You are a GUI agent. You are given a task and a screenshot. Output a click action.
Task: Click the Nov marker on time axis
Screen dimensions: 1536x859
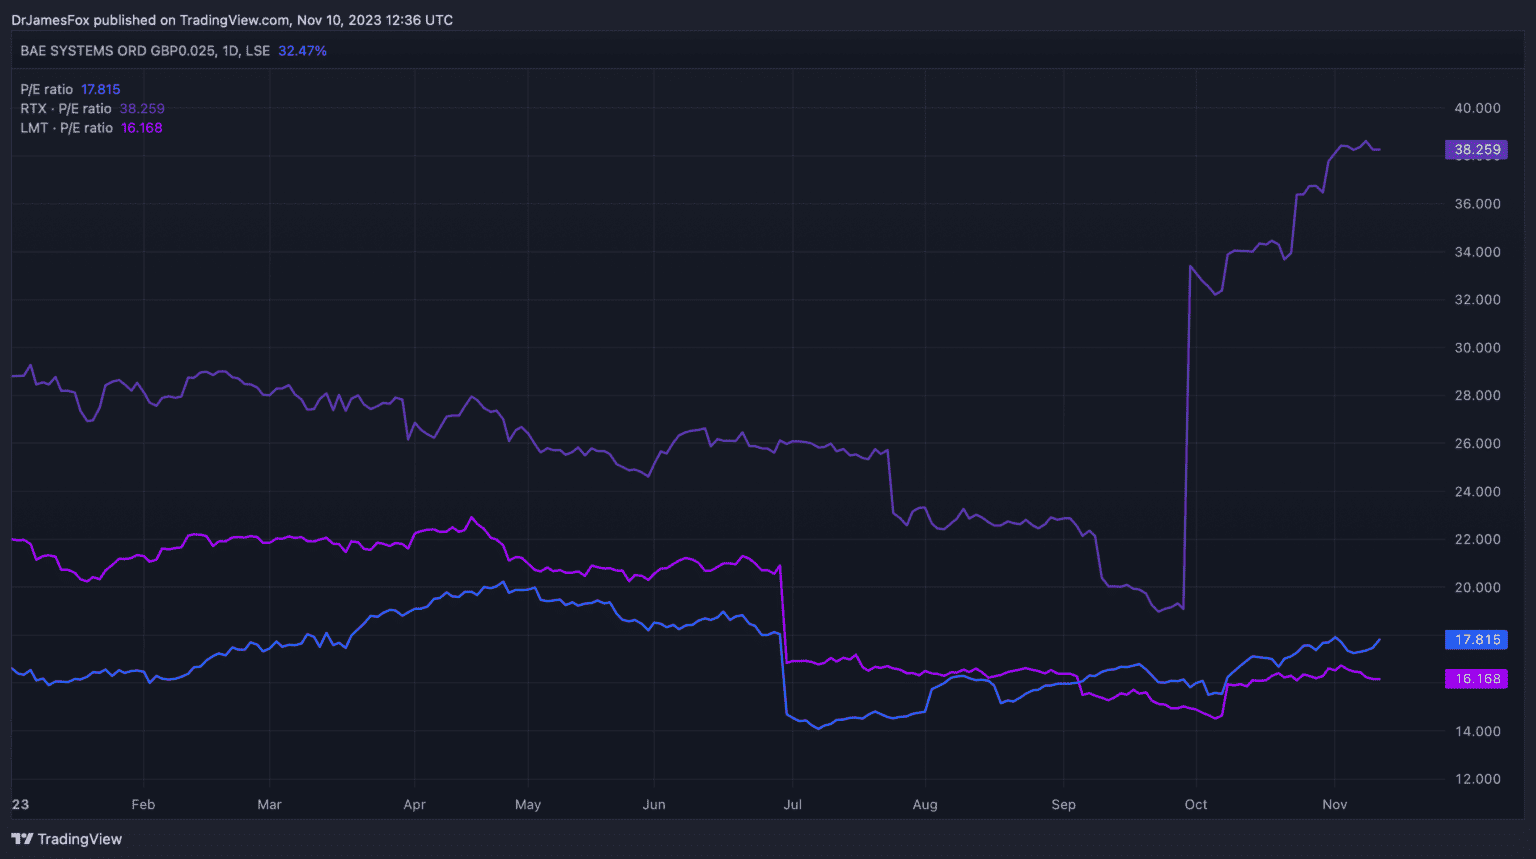click(x=1334, y=805)
